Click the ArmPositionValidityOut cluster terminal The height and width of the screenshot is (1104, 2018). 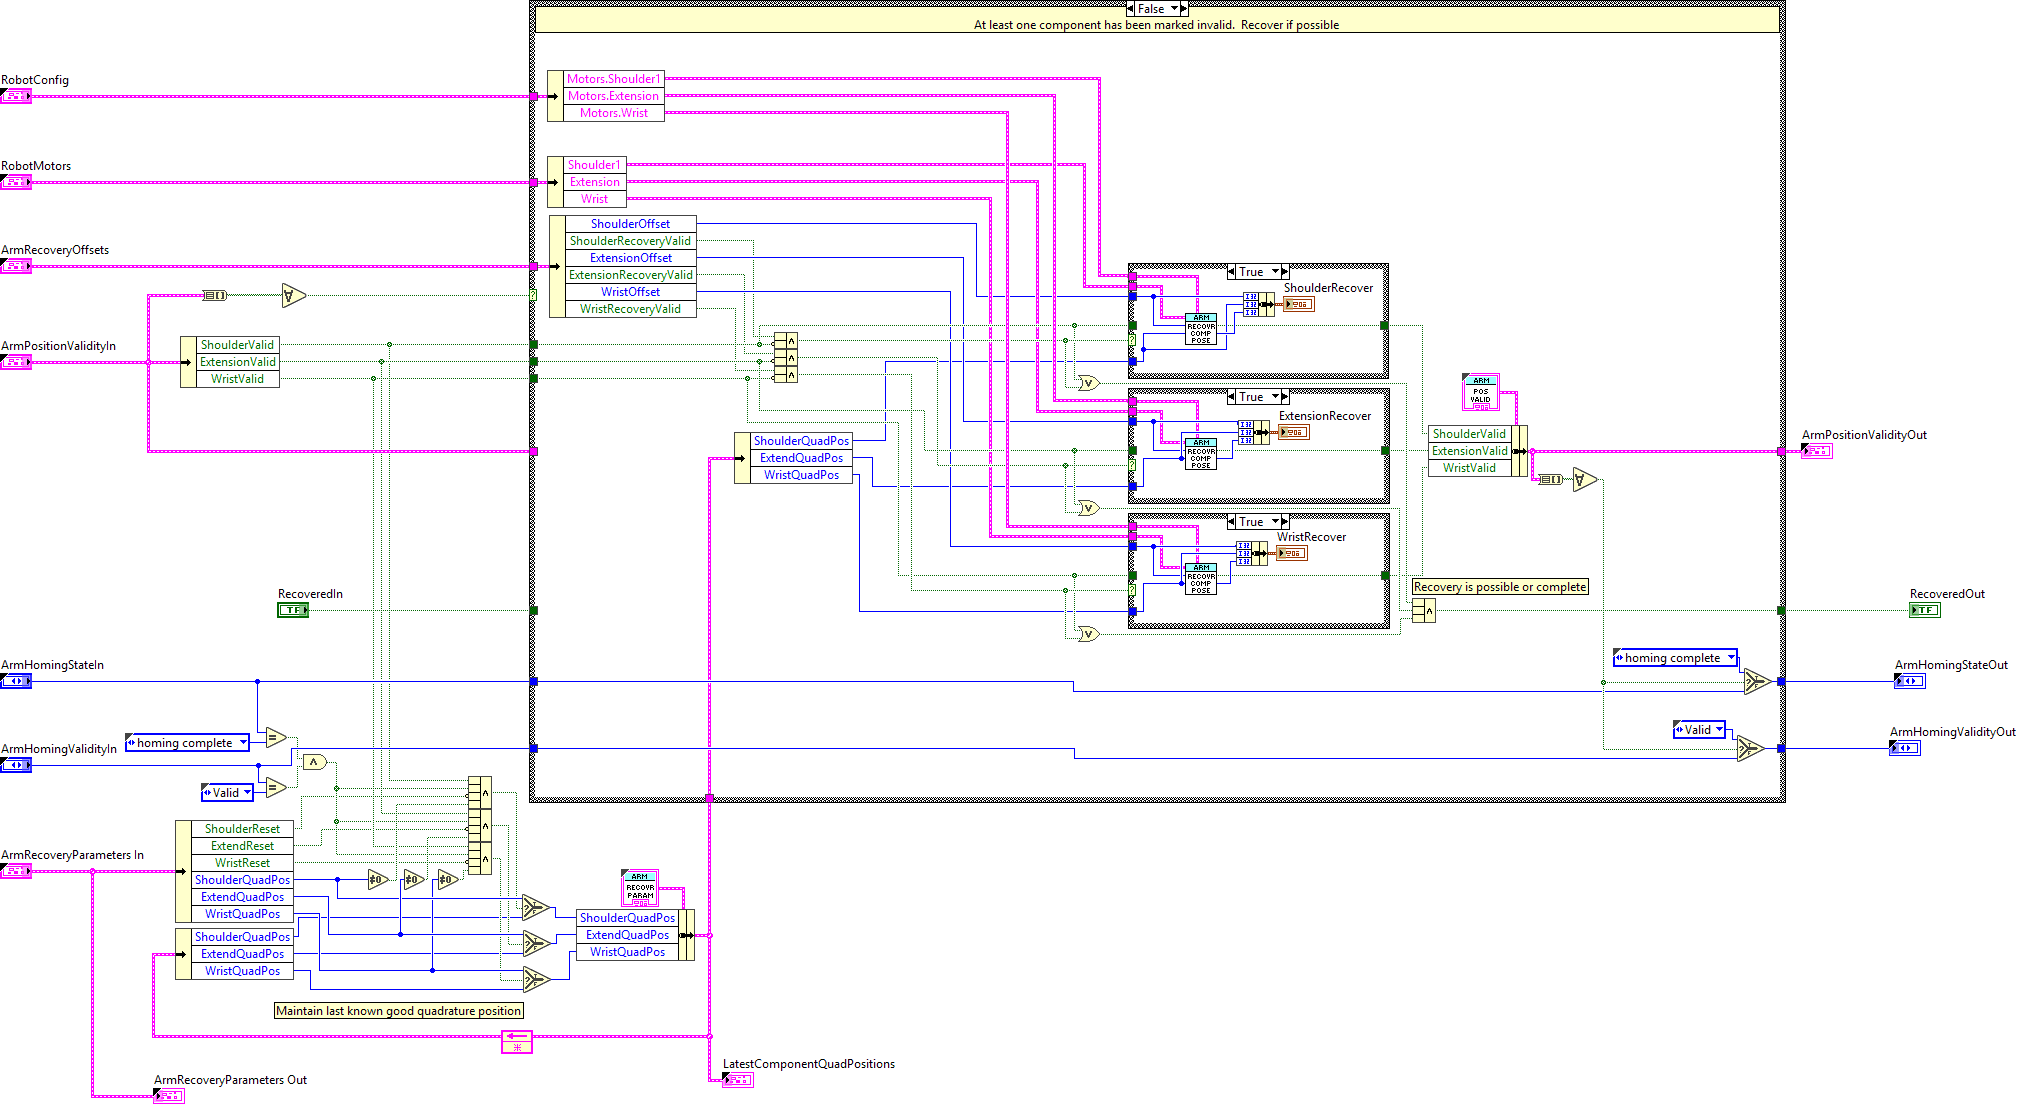click(1817, 452)
